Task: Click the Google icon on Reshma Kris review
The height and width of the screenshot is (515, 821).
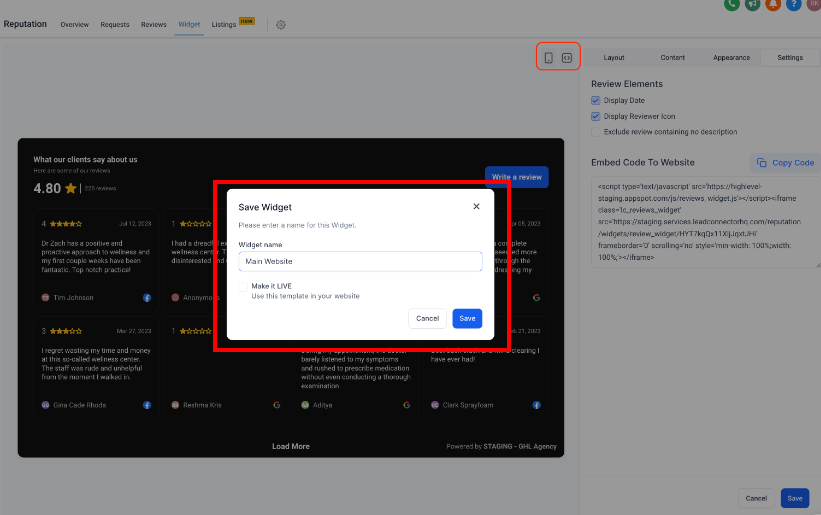Action: pyautogui.click(x=277, y=405)
